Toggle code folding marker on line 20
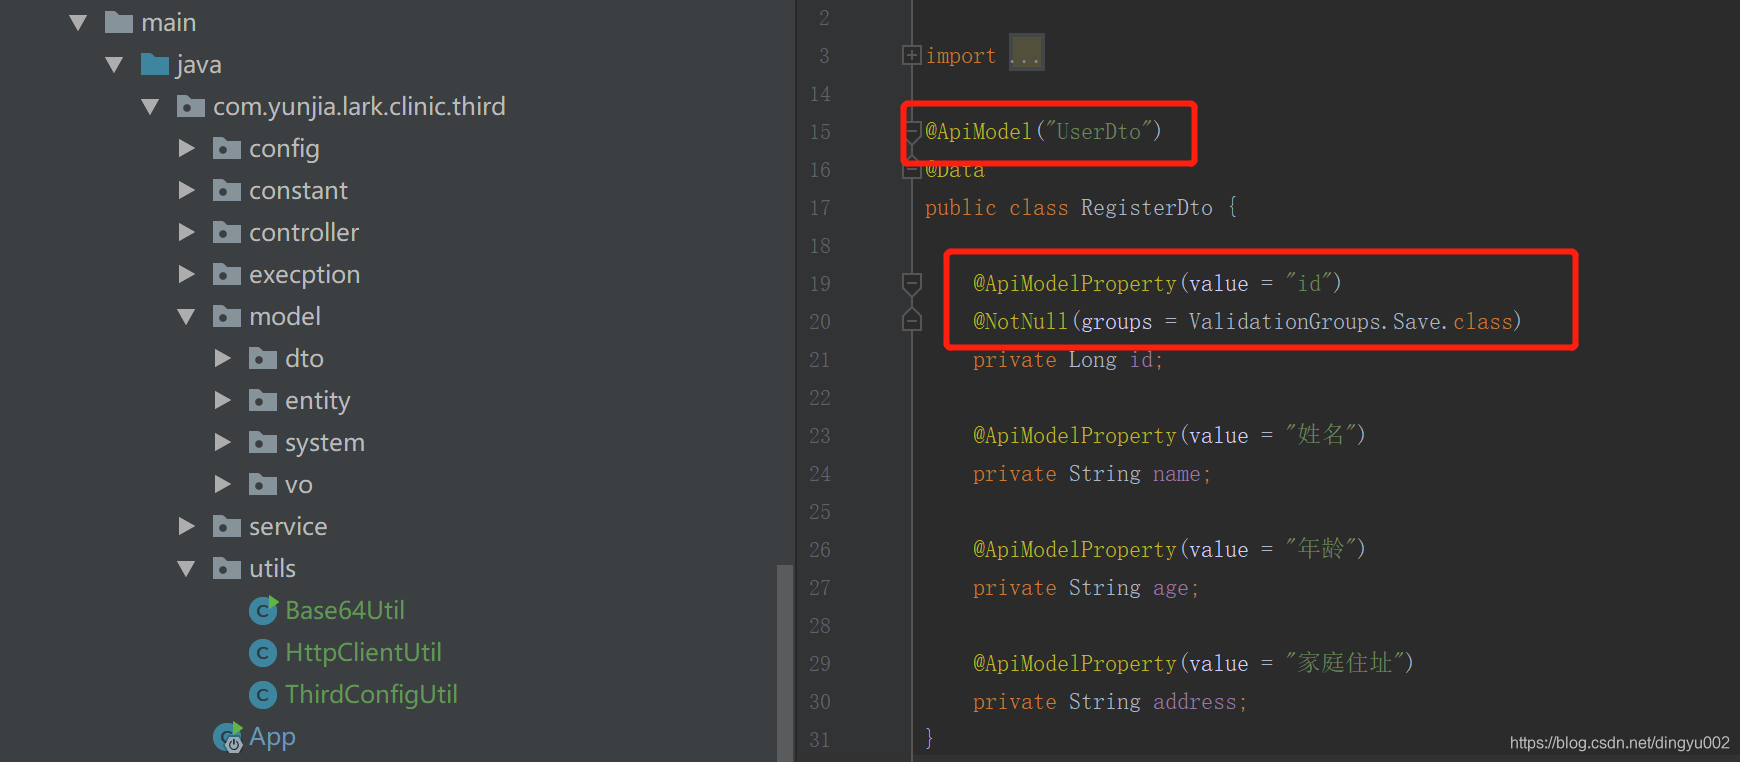The width and height of the screenshot is (1740, 762). click(x=911, y=320)
